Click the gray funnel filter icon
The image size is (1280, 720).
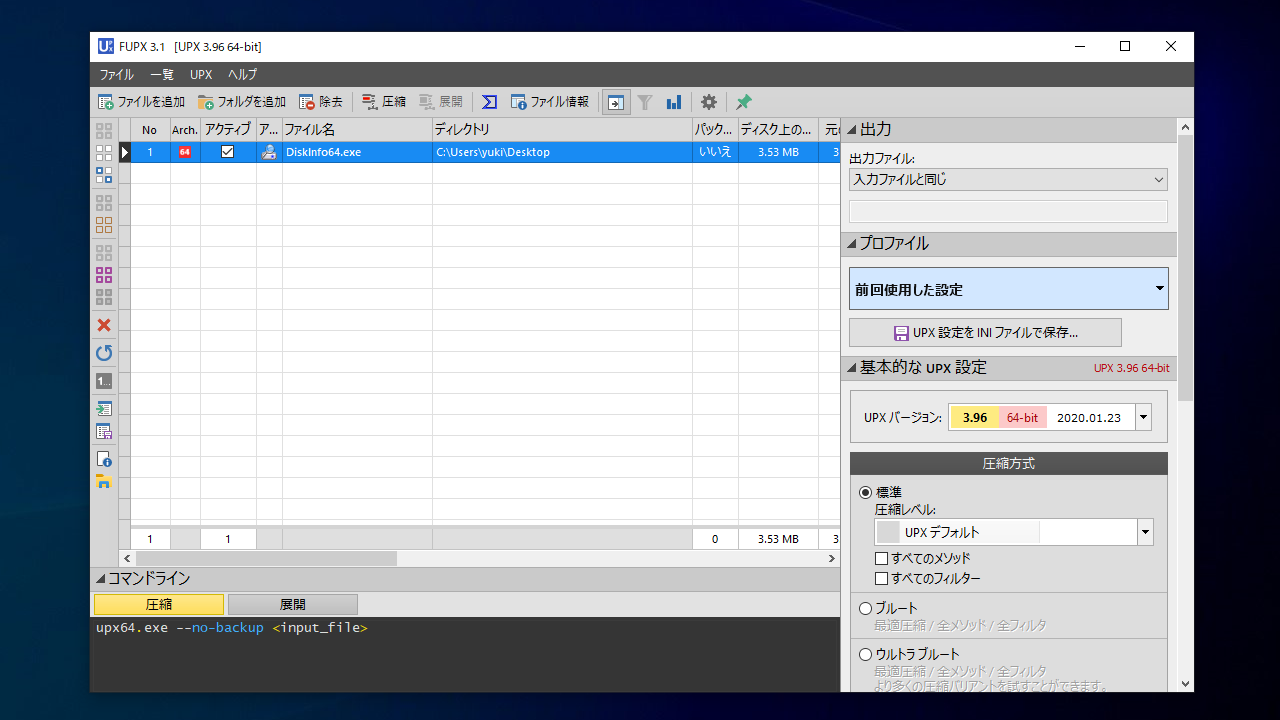(x=646, y=102)
